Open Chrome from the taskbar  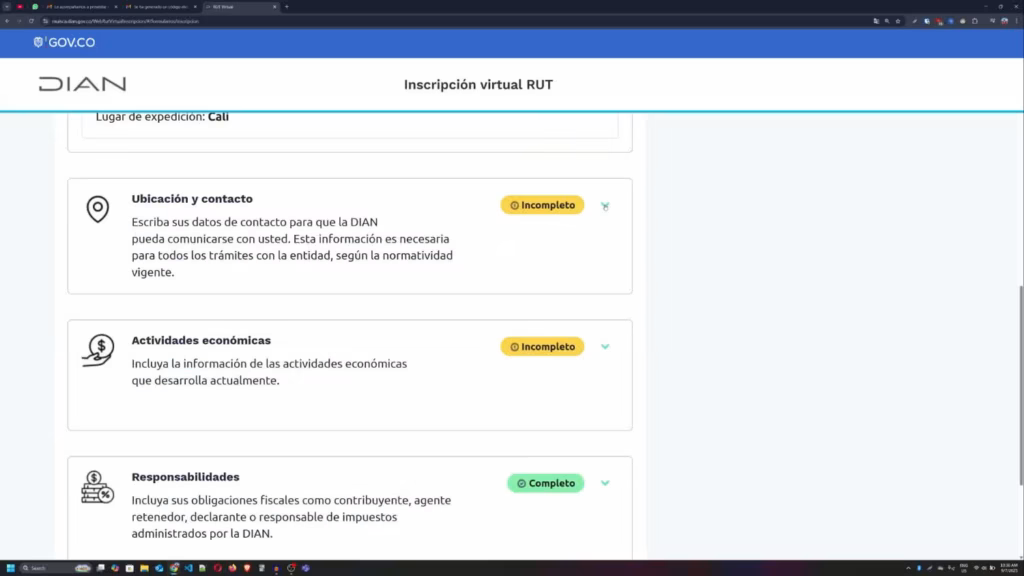pyautogui.click(x=174, y=568)
